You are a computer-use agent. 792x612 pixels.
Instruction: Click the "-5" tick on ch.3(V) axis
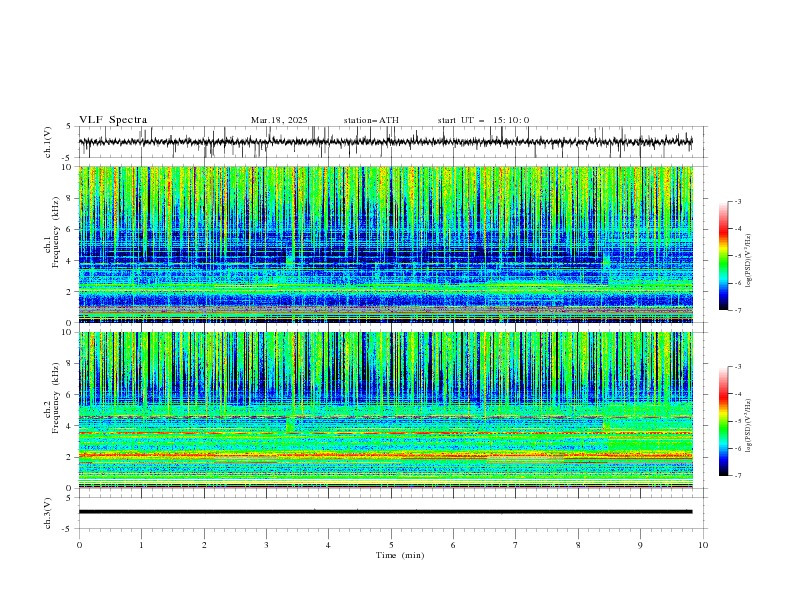(x=68, y=529)
